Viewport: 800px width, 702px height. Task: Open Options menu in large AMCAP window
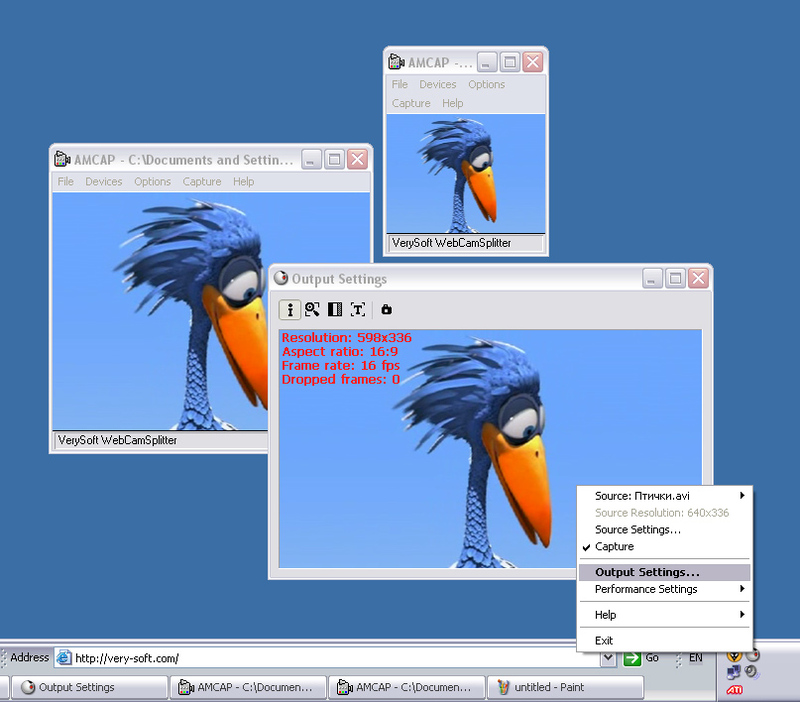click(x=152, y=182)
